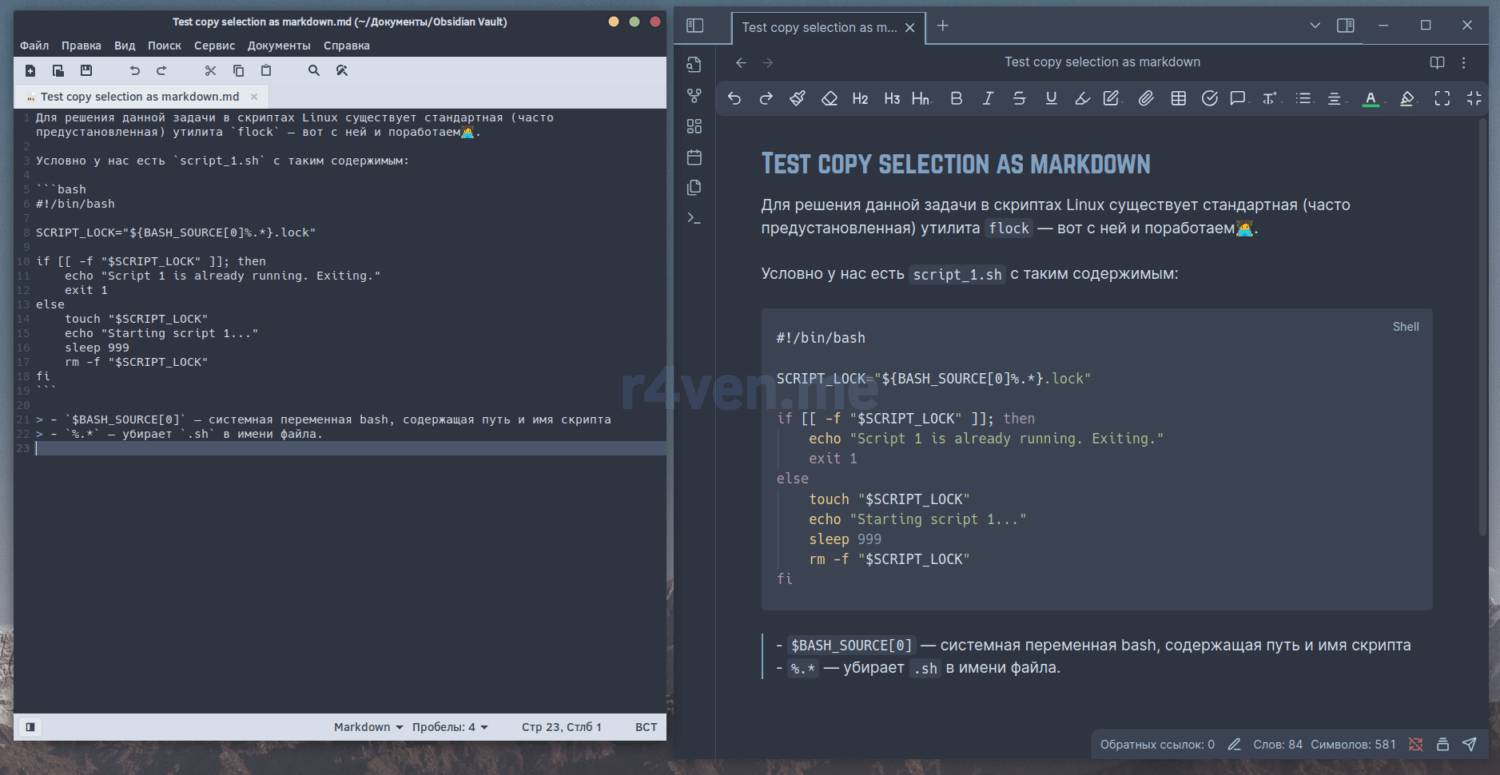This screenshot has height=775, width=1500.
Task: Open the Сервис menu
Action: tap(214, 45)
